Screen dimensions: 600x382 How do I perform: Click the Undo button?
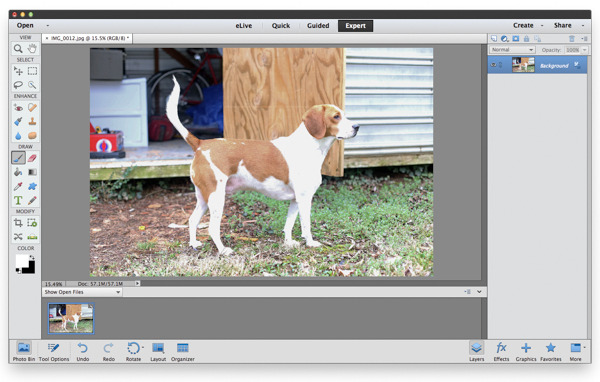(x=83, y=351)
